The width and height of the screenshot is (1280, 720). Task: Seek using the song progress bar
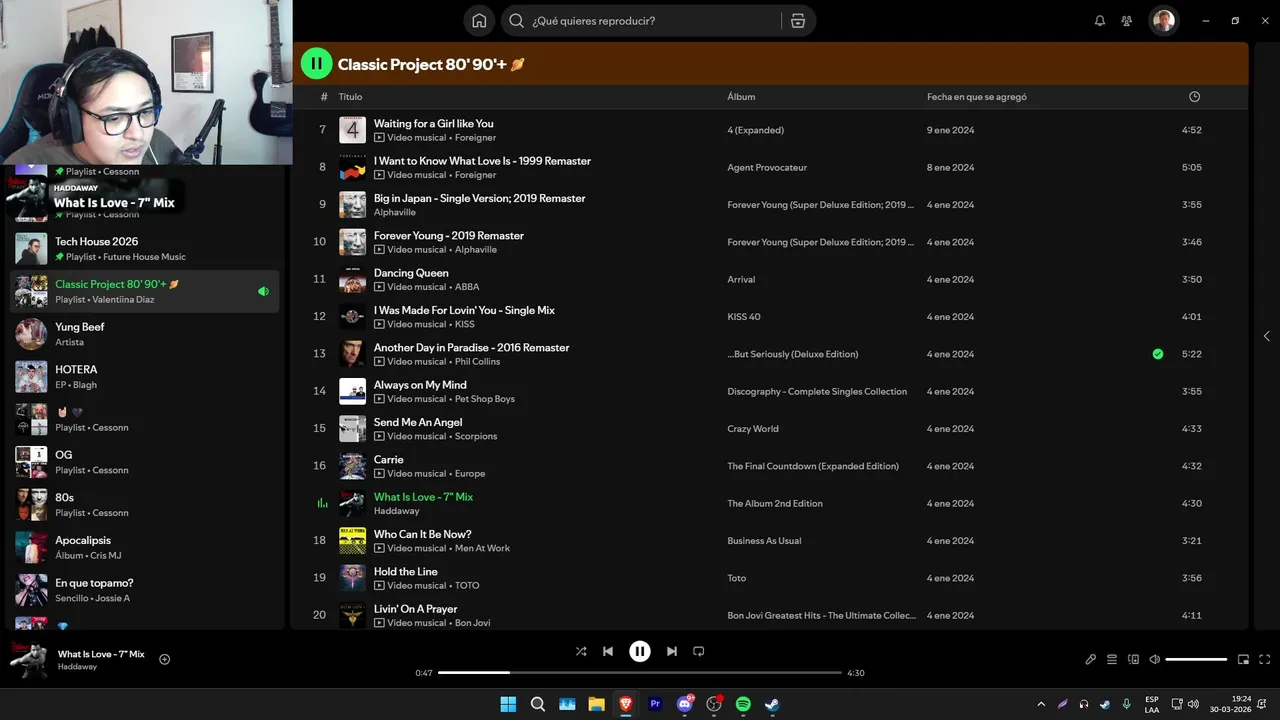(640, 673)
